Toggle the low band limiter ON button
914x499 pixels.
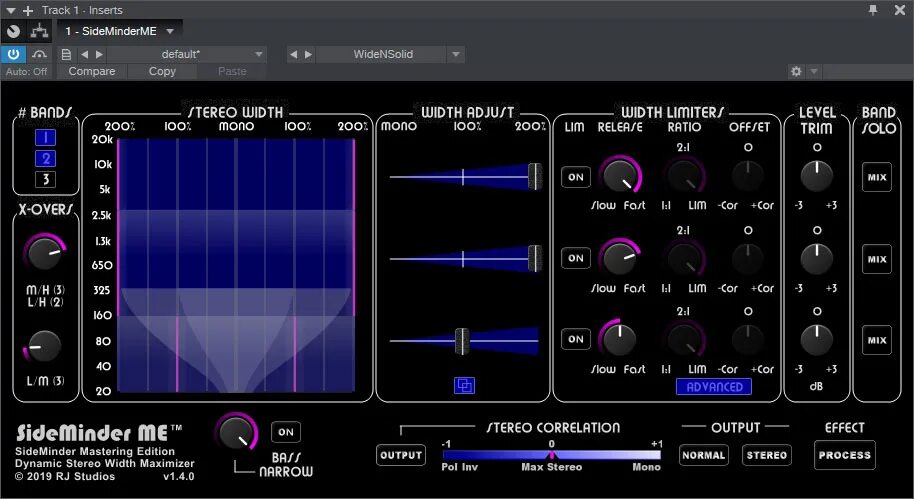click(x=576, y=339)
